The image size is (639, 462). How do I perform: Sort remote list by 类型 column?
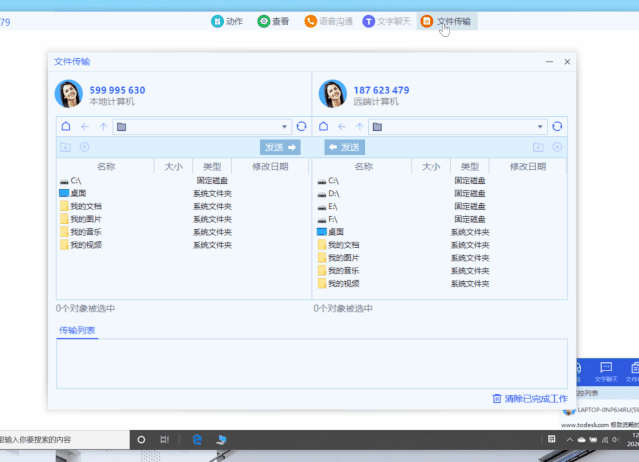pyautogui.click(x=469, y=166)
